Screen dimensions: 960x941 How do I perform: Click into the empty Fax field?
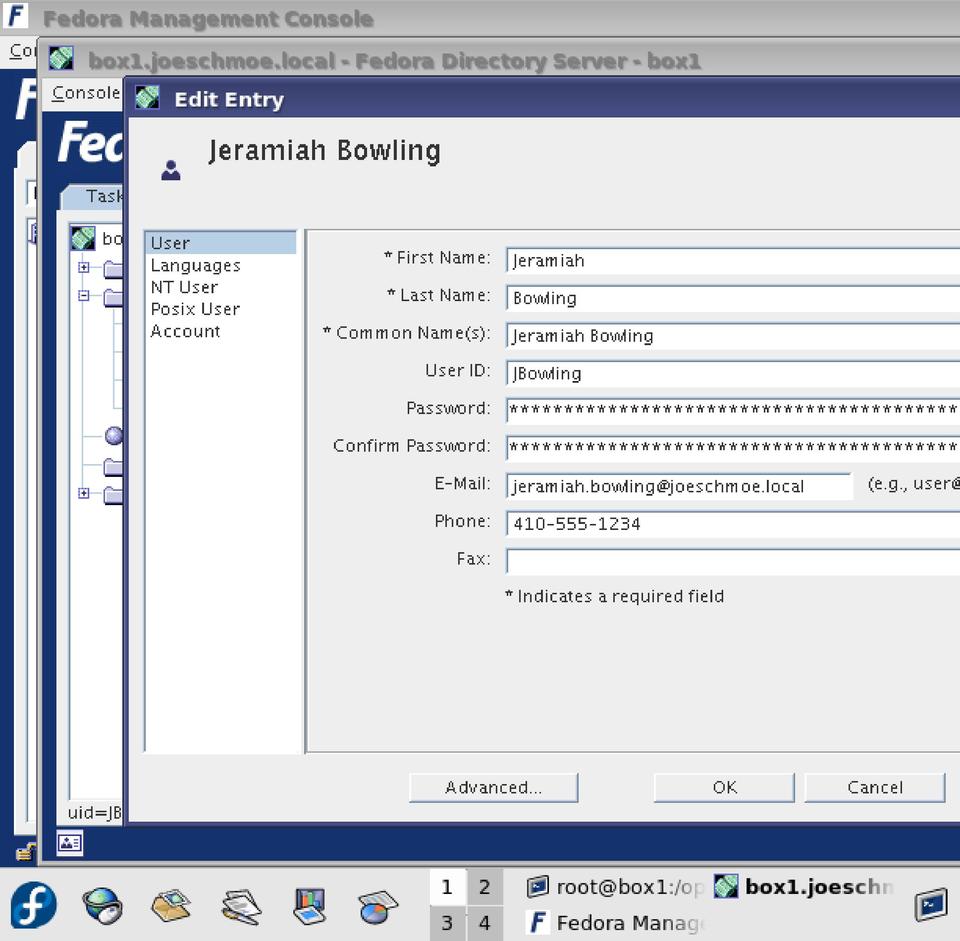[x=732, y=561]
